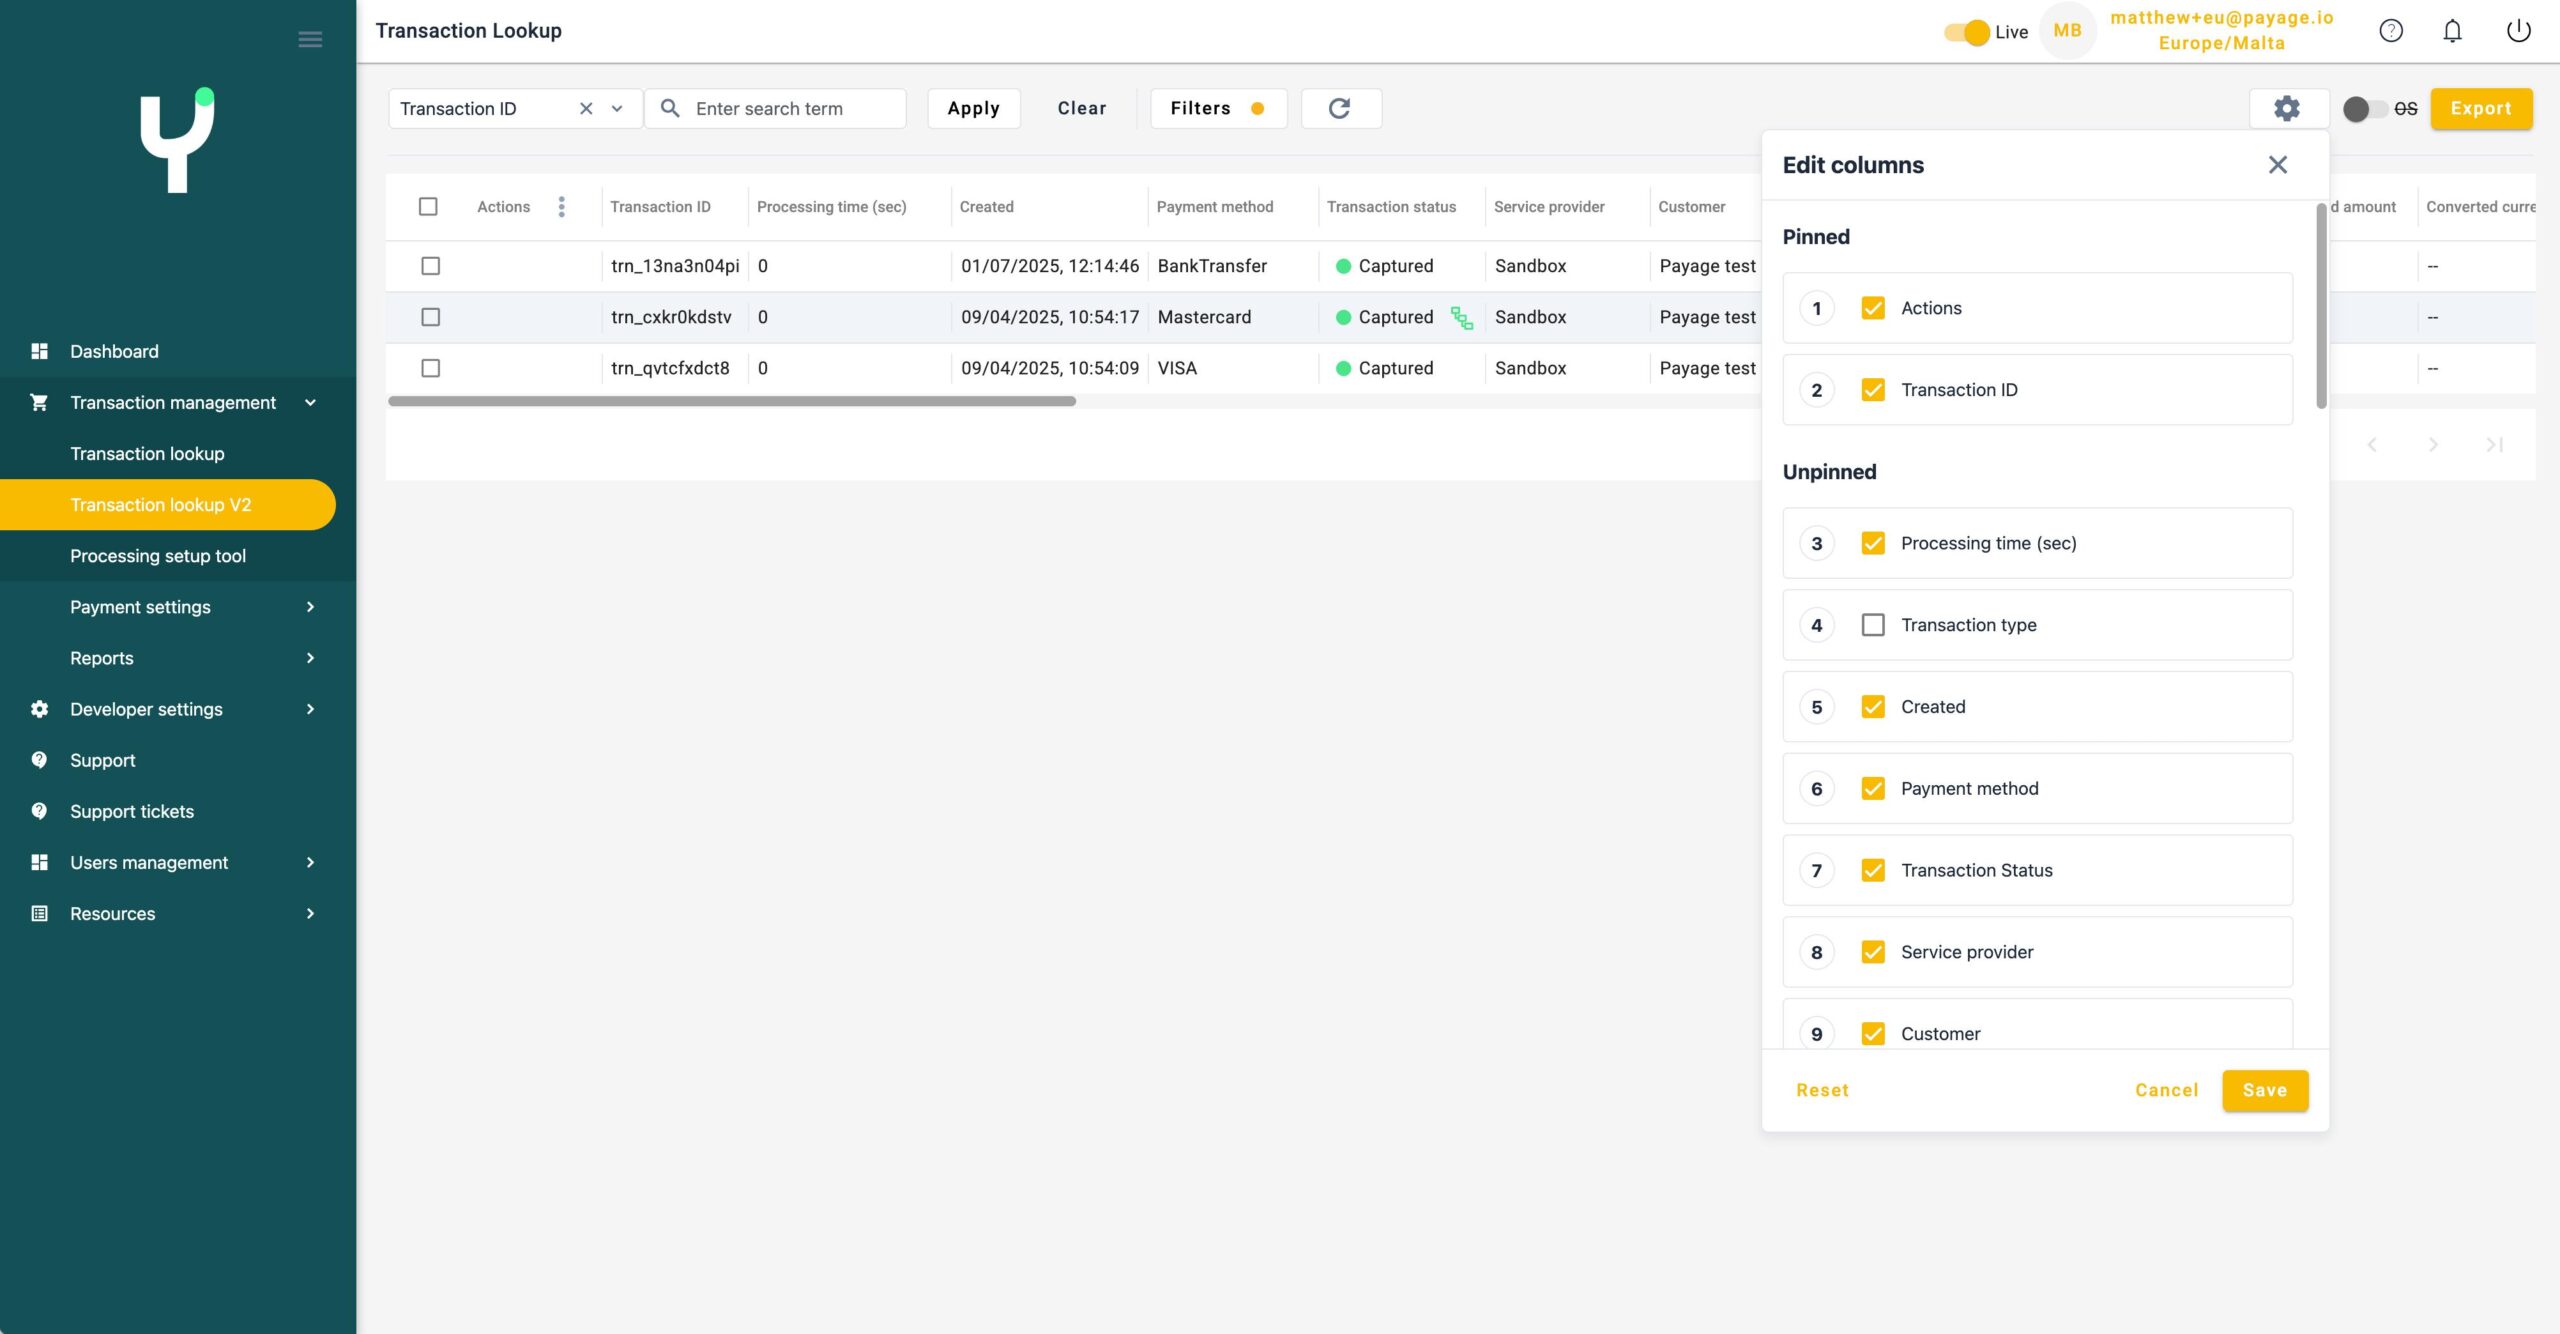2560x1334 pixels.
Task: Click linked transactions icon beside Mastercard row
Action: click(1461, 318)
